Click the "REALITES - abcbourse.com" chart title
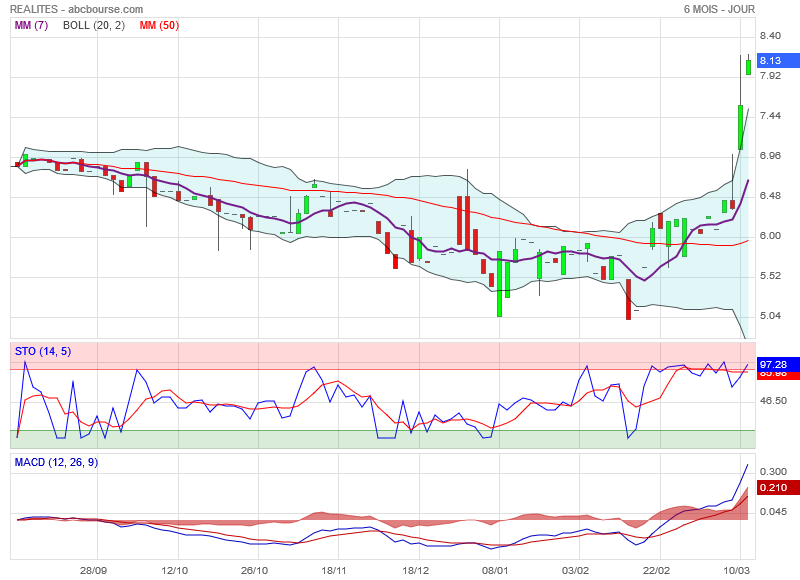 point(77,9)
